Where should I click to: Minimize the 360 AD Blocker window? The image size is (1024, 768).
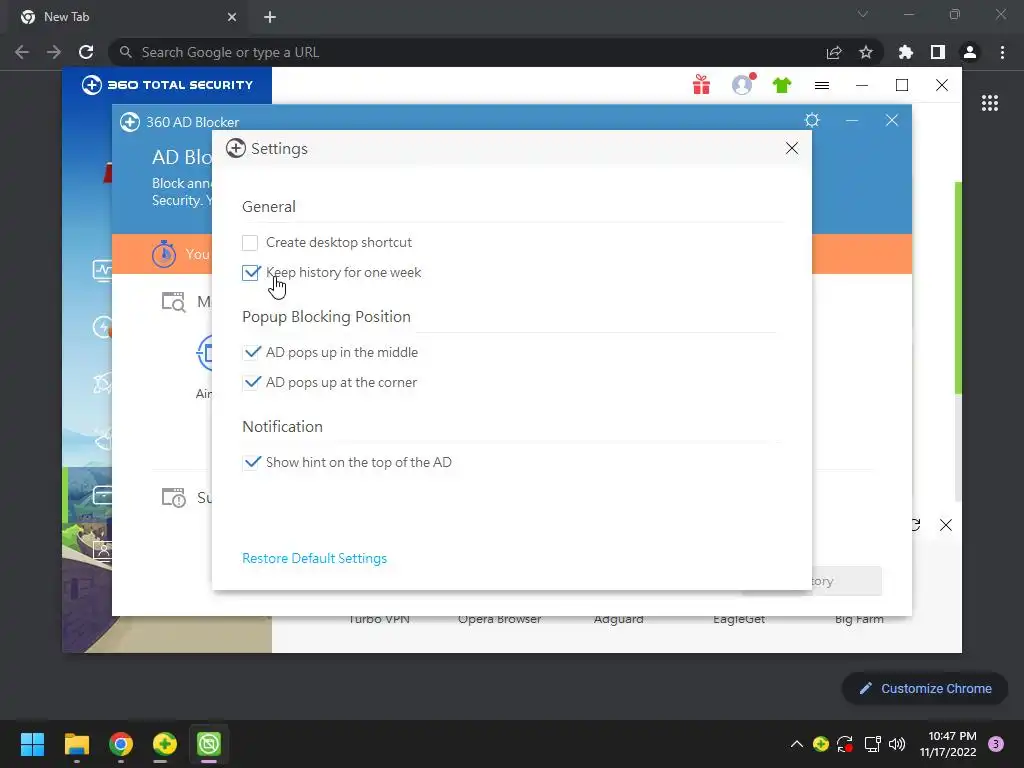tap(852, 120)
